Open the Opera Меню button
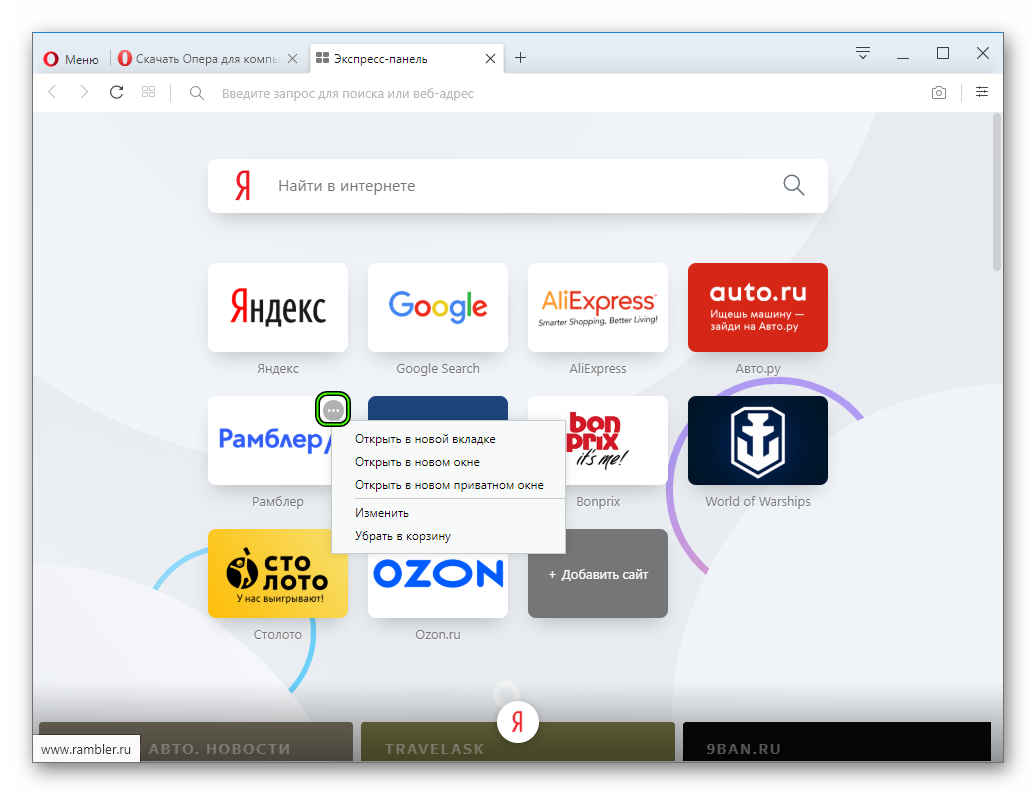This screenshot has width=1036, height=795. click(71, 59)
